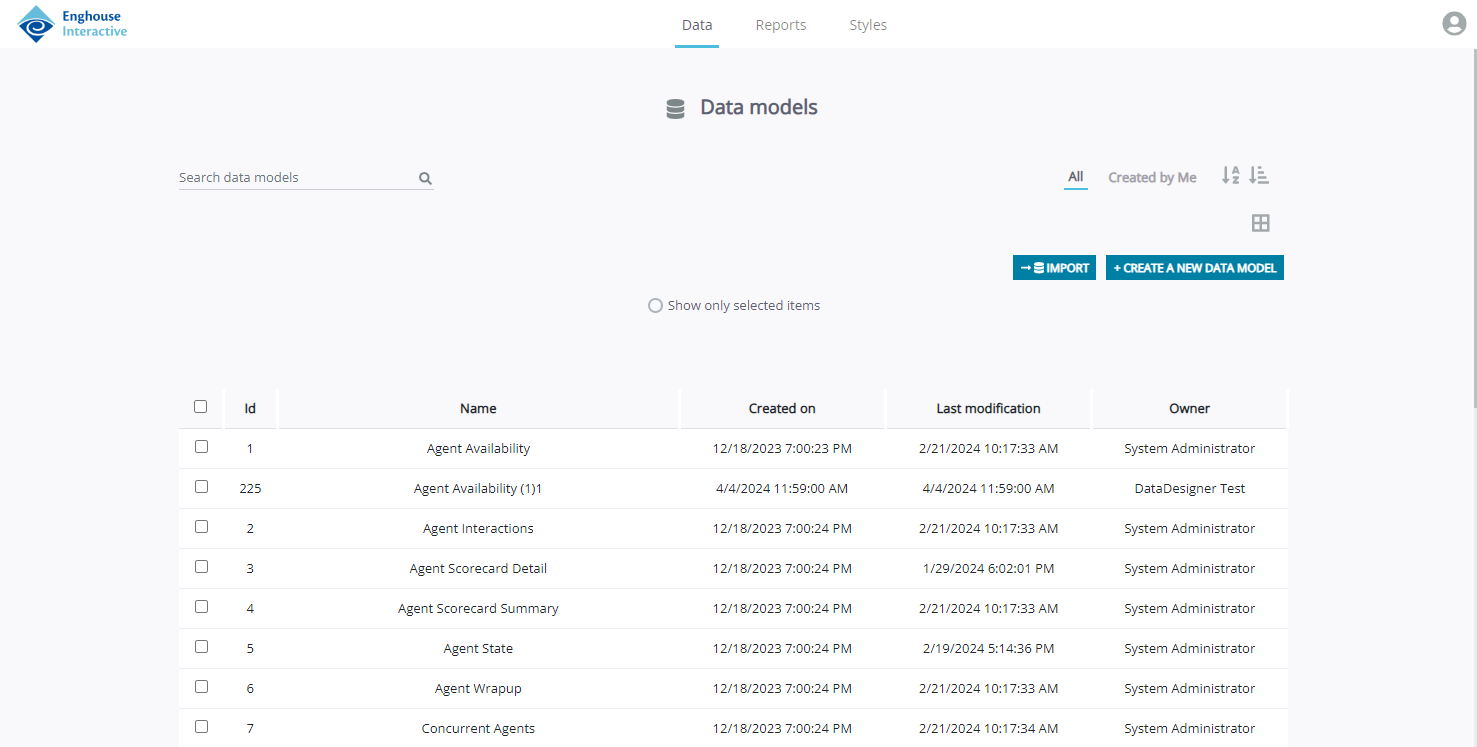This screenshot has width=1477, height=747.
Task: Switch to the Reports tab
Action: (x=781, y=24)
